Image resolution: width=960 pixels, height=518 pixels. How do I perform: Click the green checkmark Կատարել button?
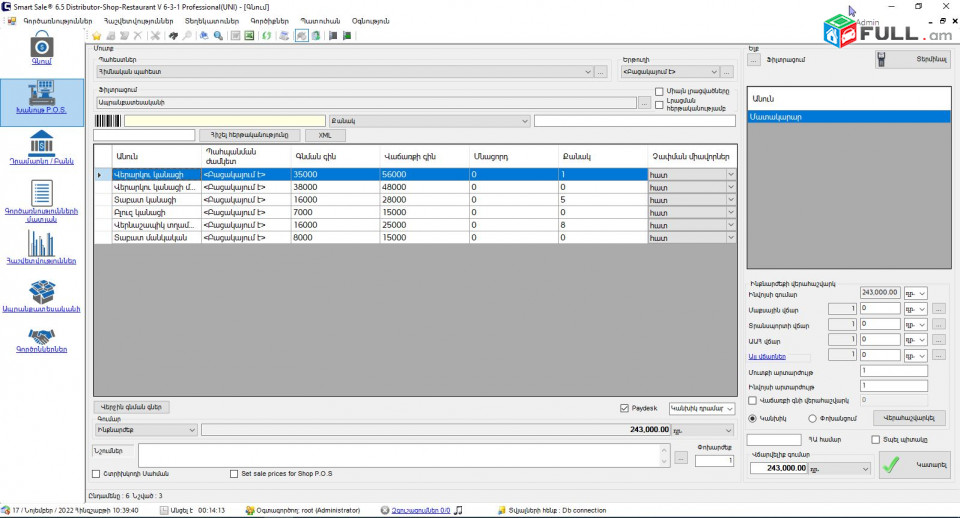tap(914, 465)
